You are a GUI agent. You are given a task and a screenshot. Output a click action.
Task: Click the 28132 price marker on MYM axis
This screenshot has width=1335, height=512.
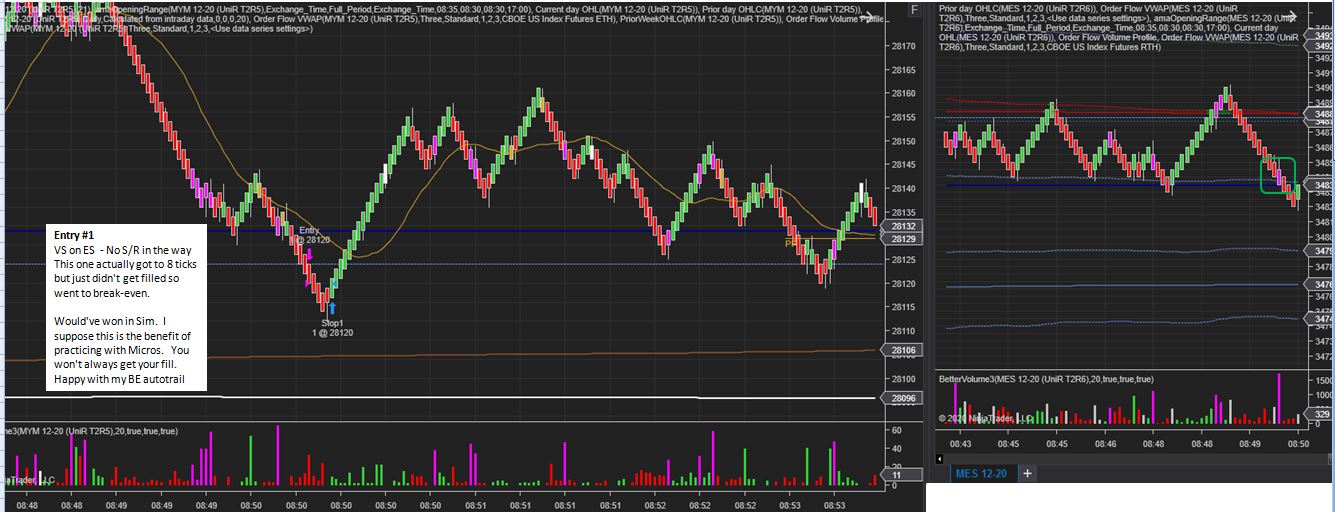click(904, 227)
